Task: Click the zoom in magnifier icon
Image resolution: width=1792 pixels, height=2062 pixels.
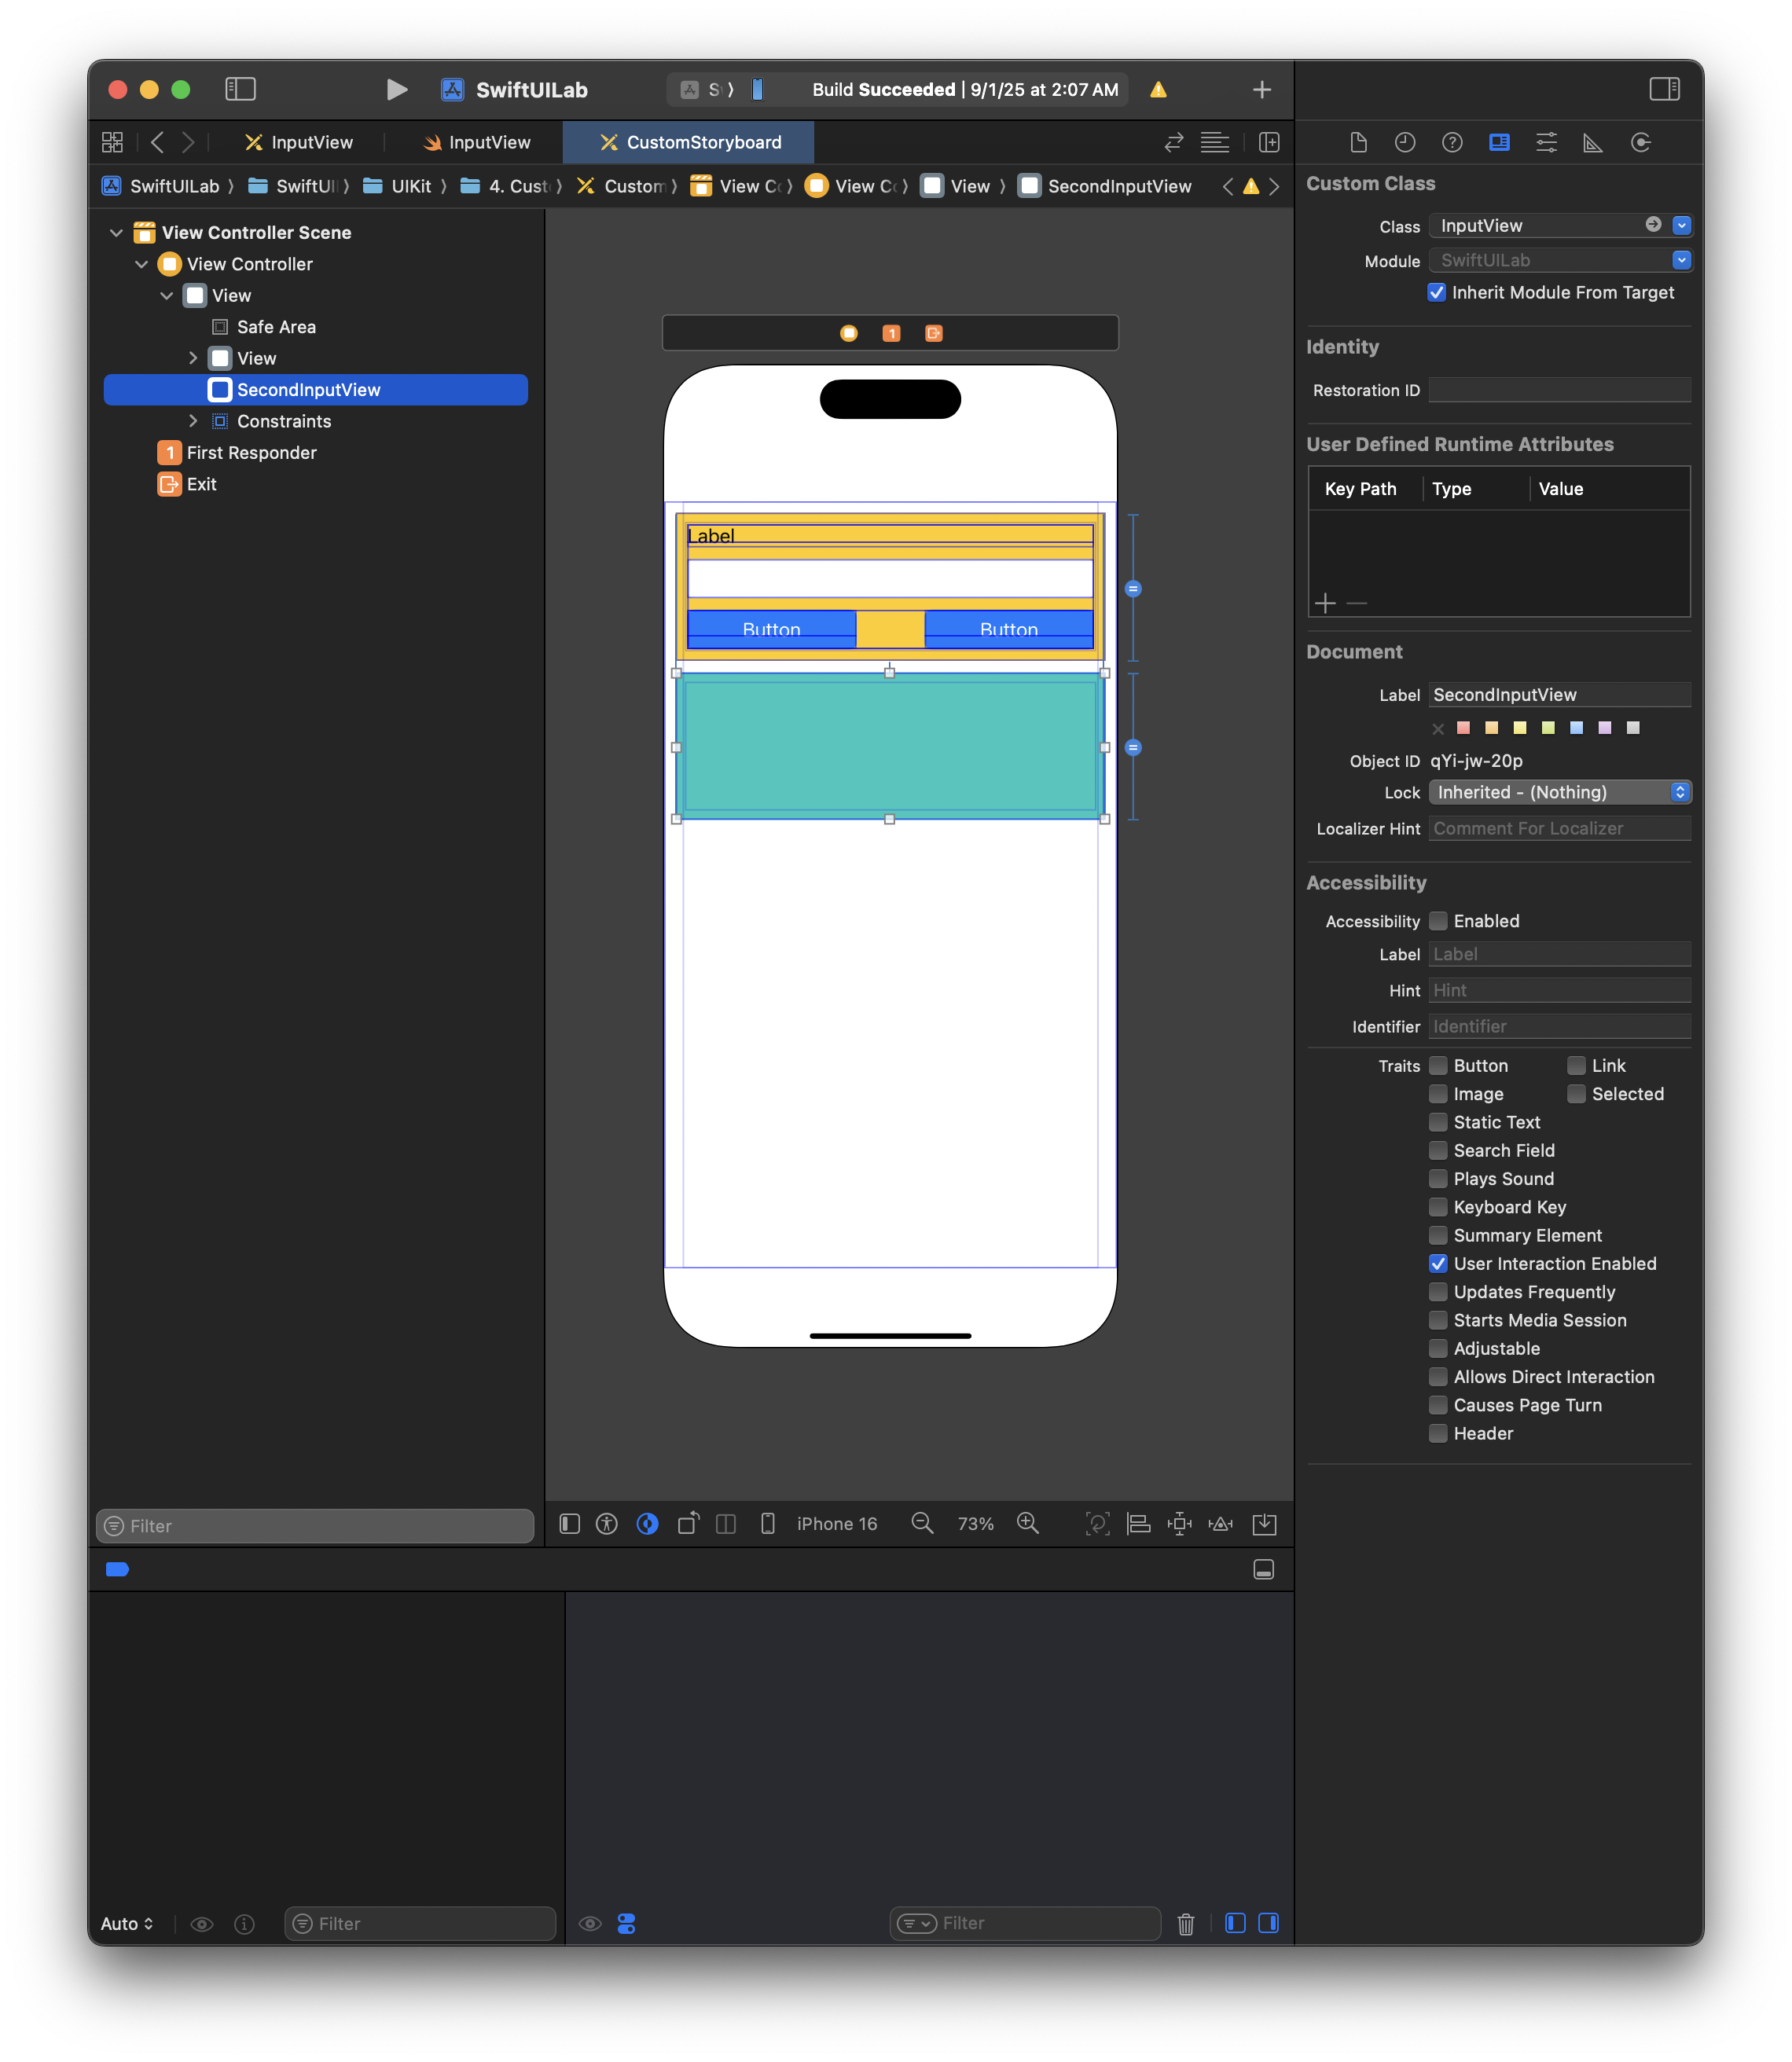Action: 1028,1523
